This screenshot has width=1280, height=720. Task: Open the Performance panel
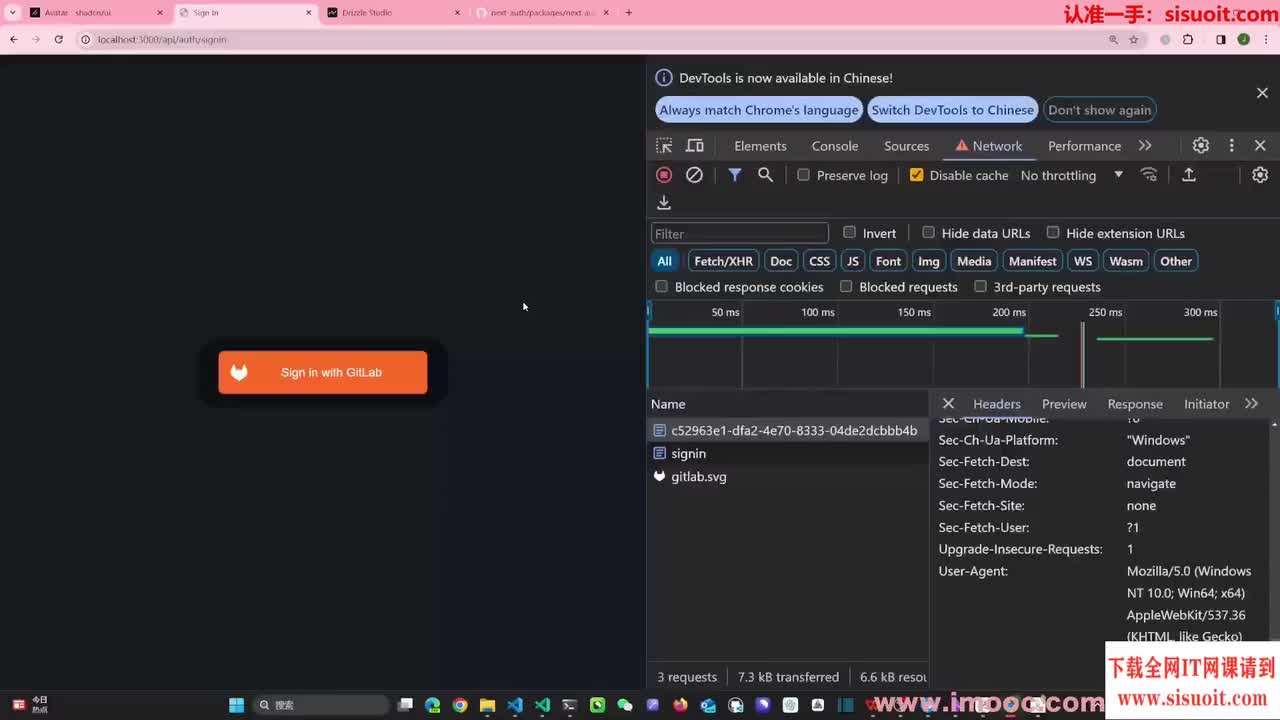(1084, 146)
